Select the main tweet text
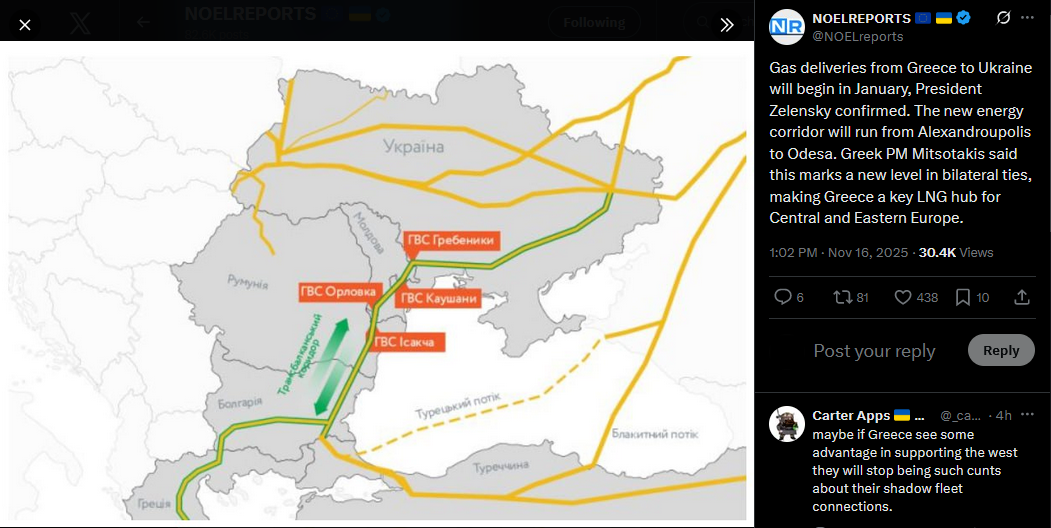The width and height of the screenshot is (1051, 528). point(900,143)
